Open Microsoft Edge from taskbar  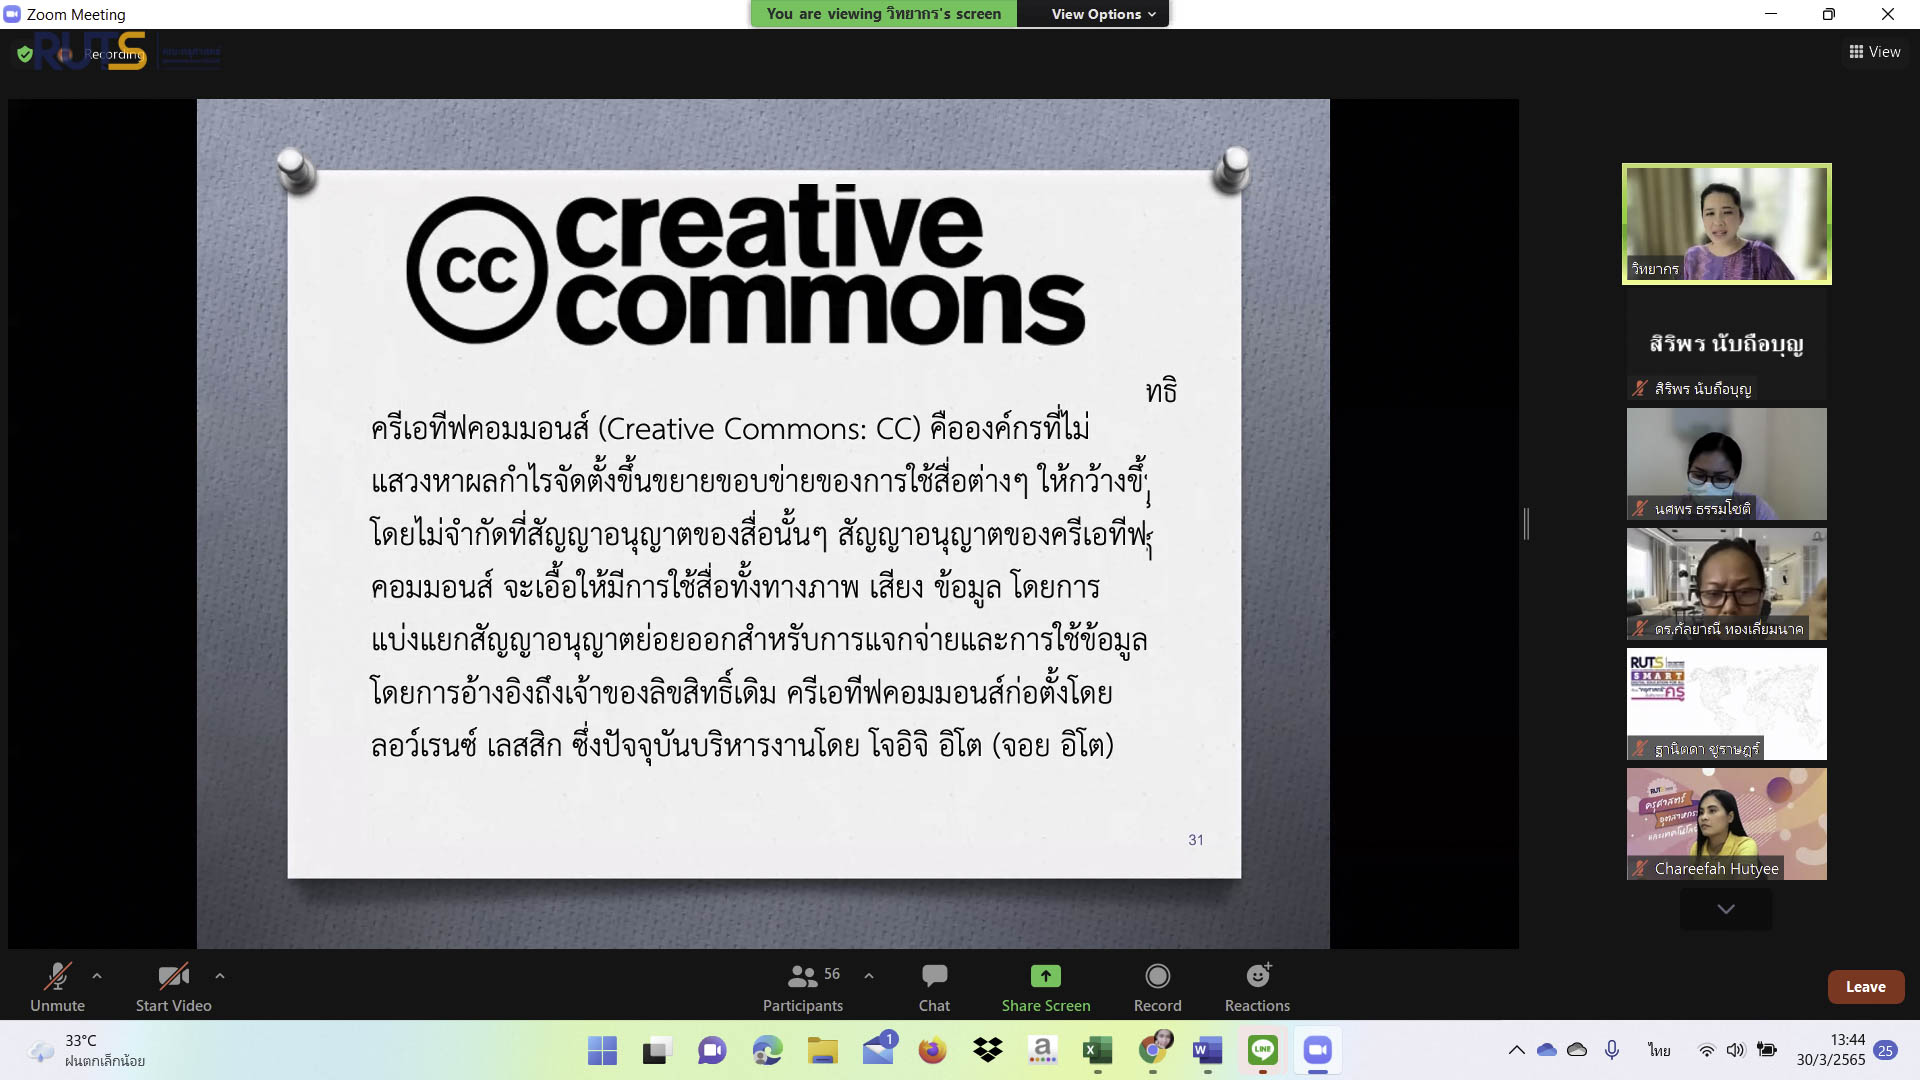[767, 1051]
